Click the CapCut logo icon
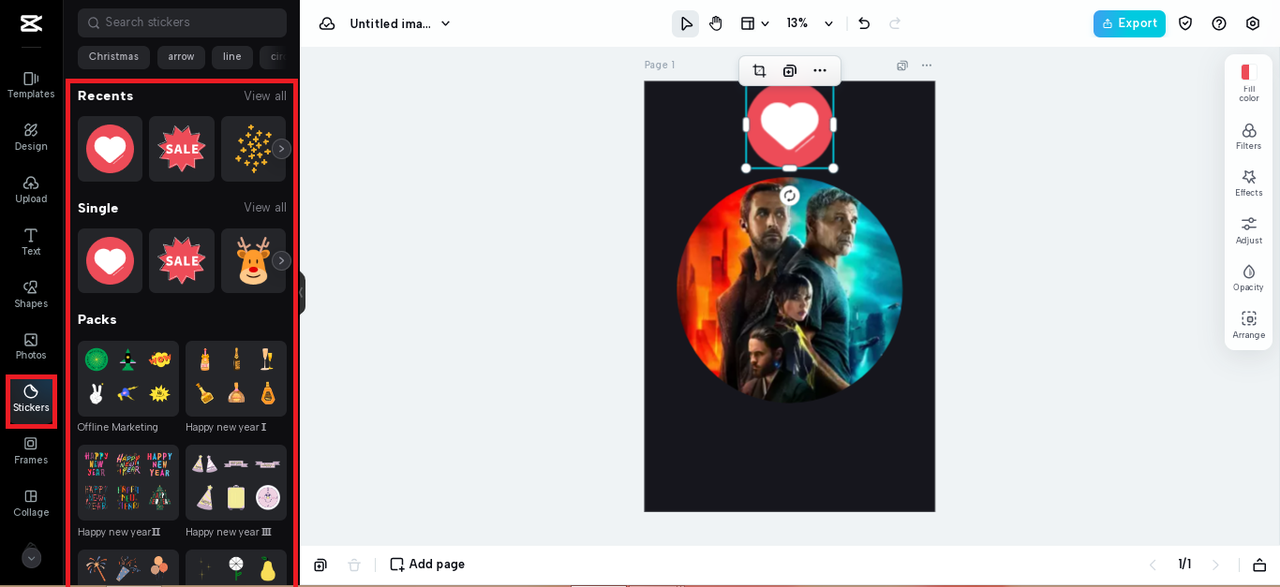1280x587 pixels. (x=31, y=23)
